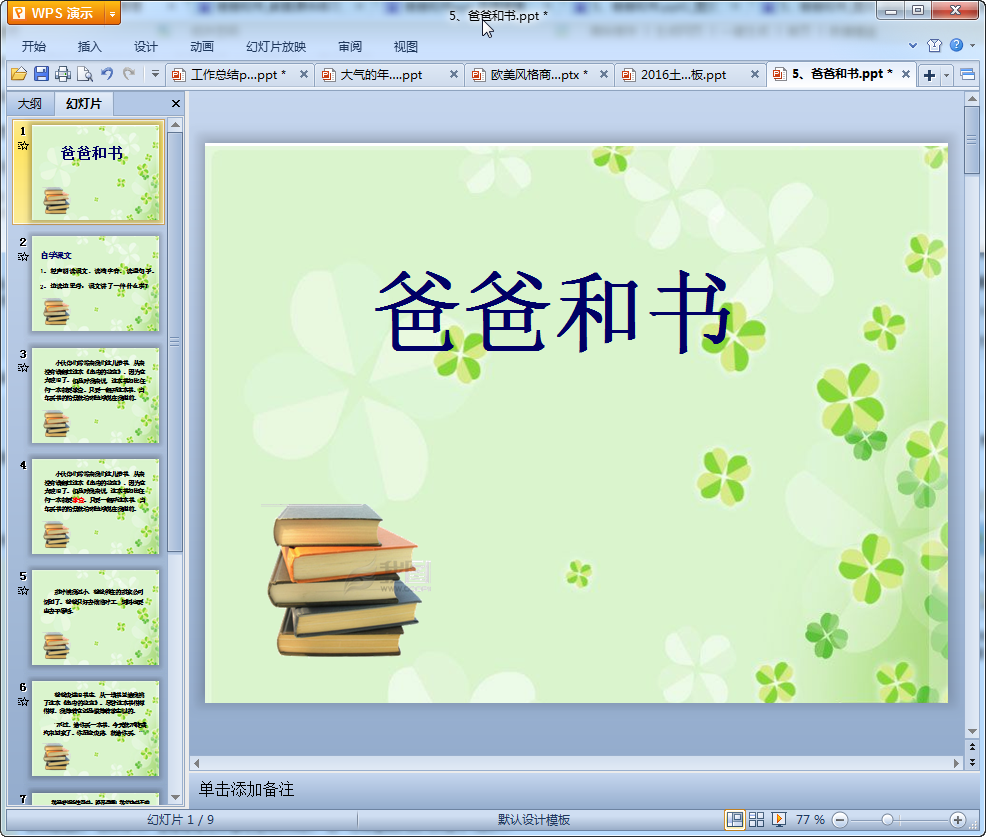This screenshot has height=837, width=986.
Task: Close the slide thumbnail pane
Action: 175,104
